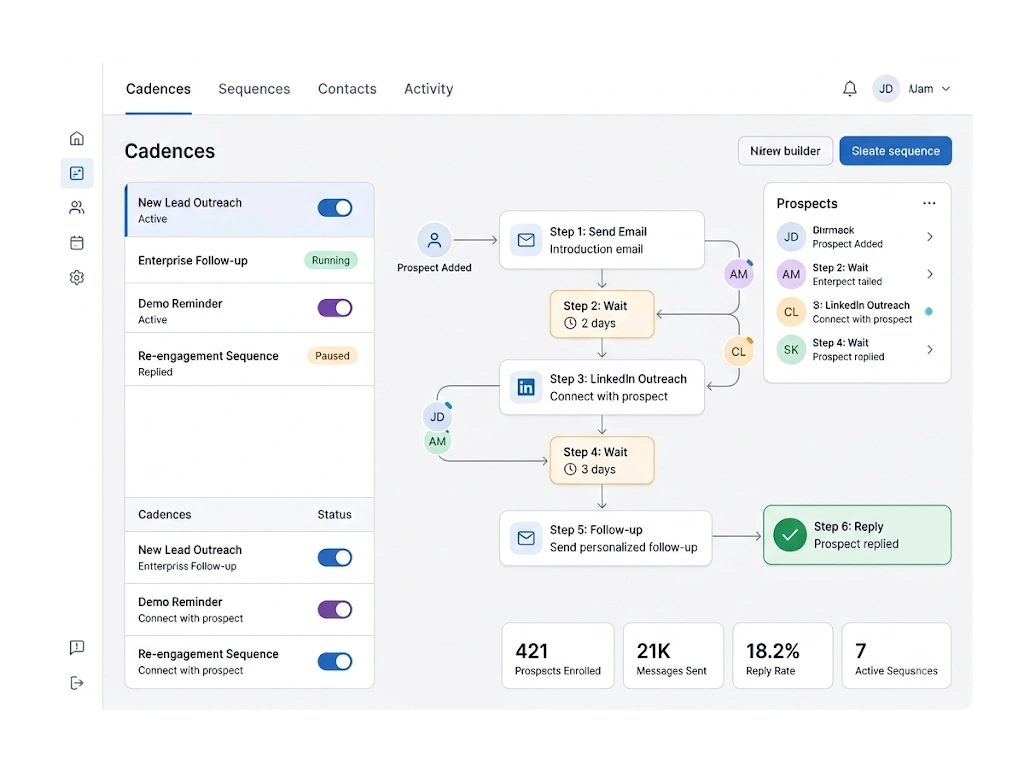Screen dimensions: 1024x765
Task: Click the CL avatar on the flow connector
Action: coord(739,351)
